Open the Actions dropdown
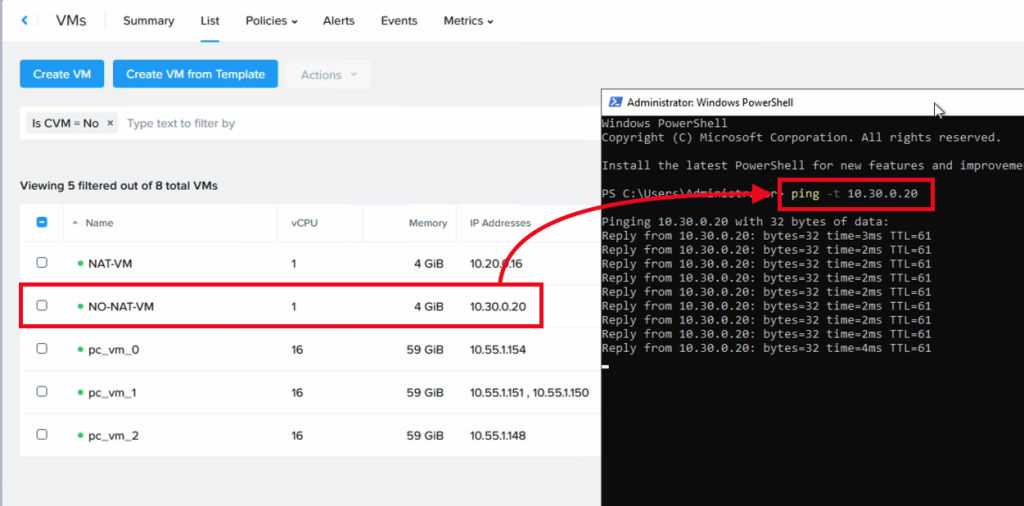The width and height of the screenshot is (1024, 506). coord(328,74)
